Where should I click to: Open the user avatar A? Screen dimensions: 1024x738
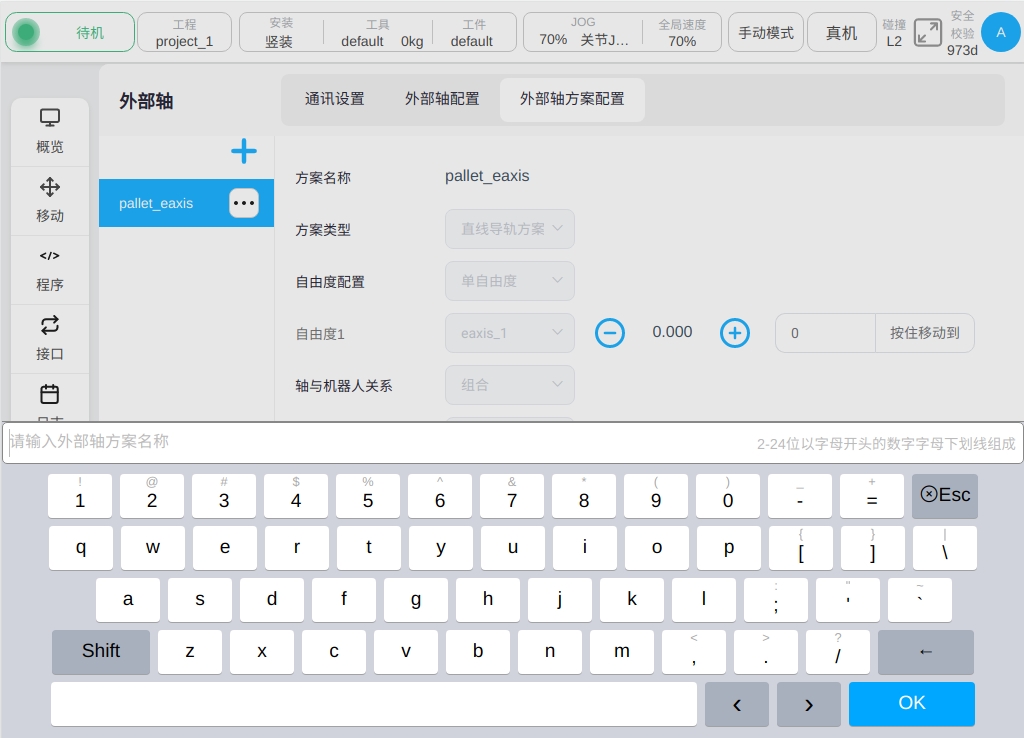pos(1000,32)
